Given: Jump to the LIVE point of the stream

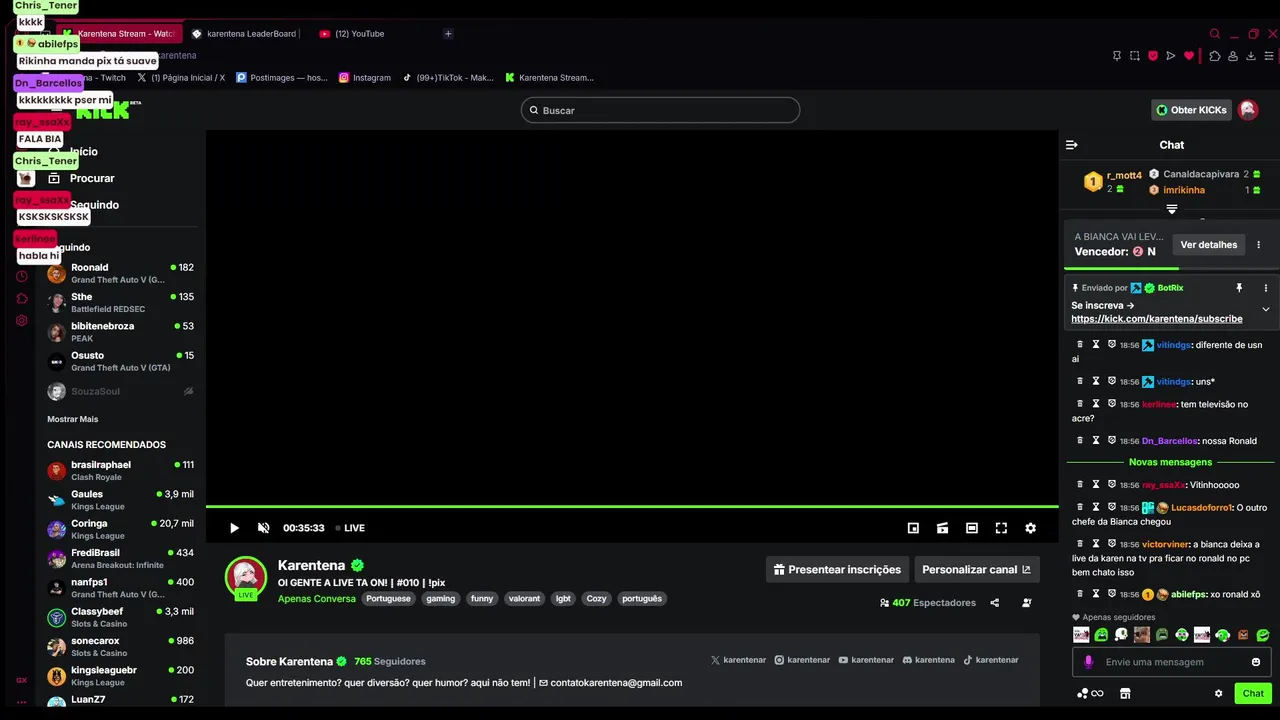Looking at the screenshot, I should 350,528.
